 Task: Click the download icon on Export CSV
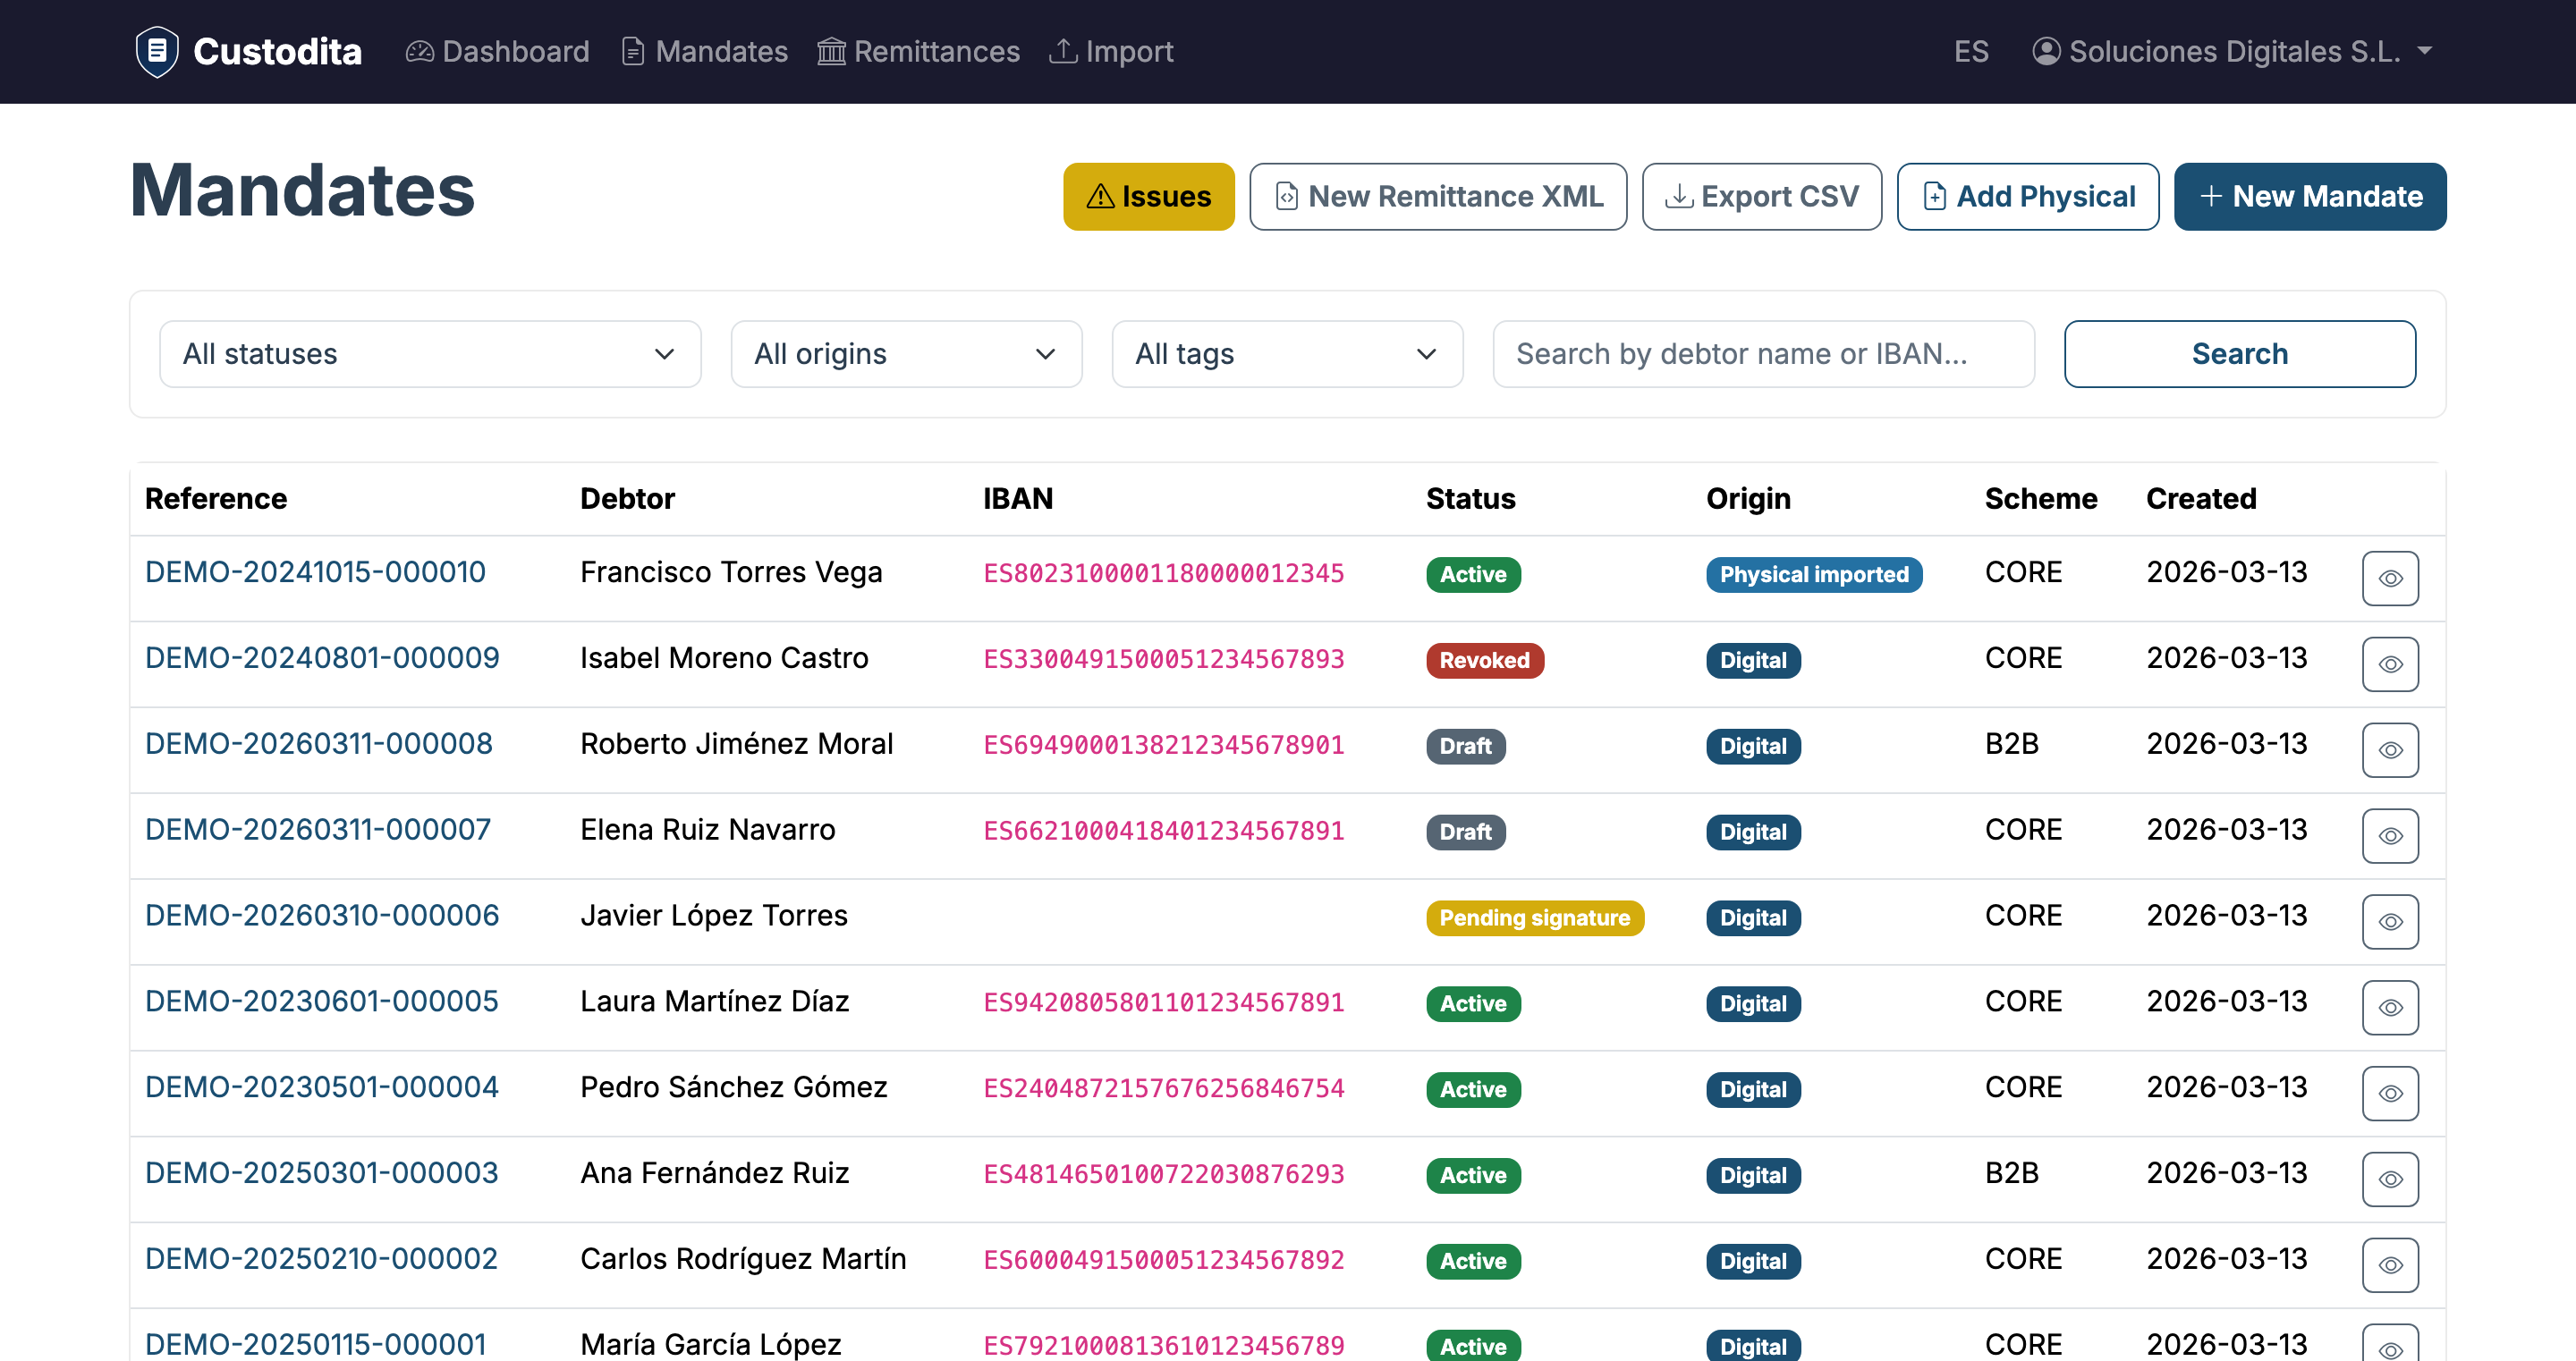[x=1679, y=196]
